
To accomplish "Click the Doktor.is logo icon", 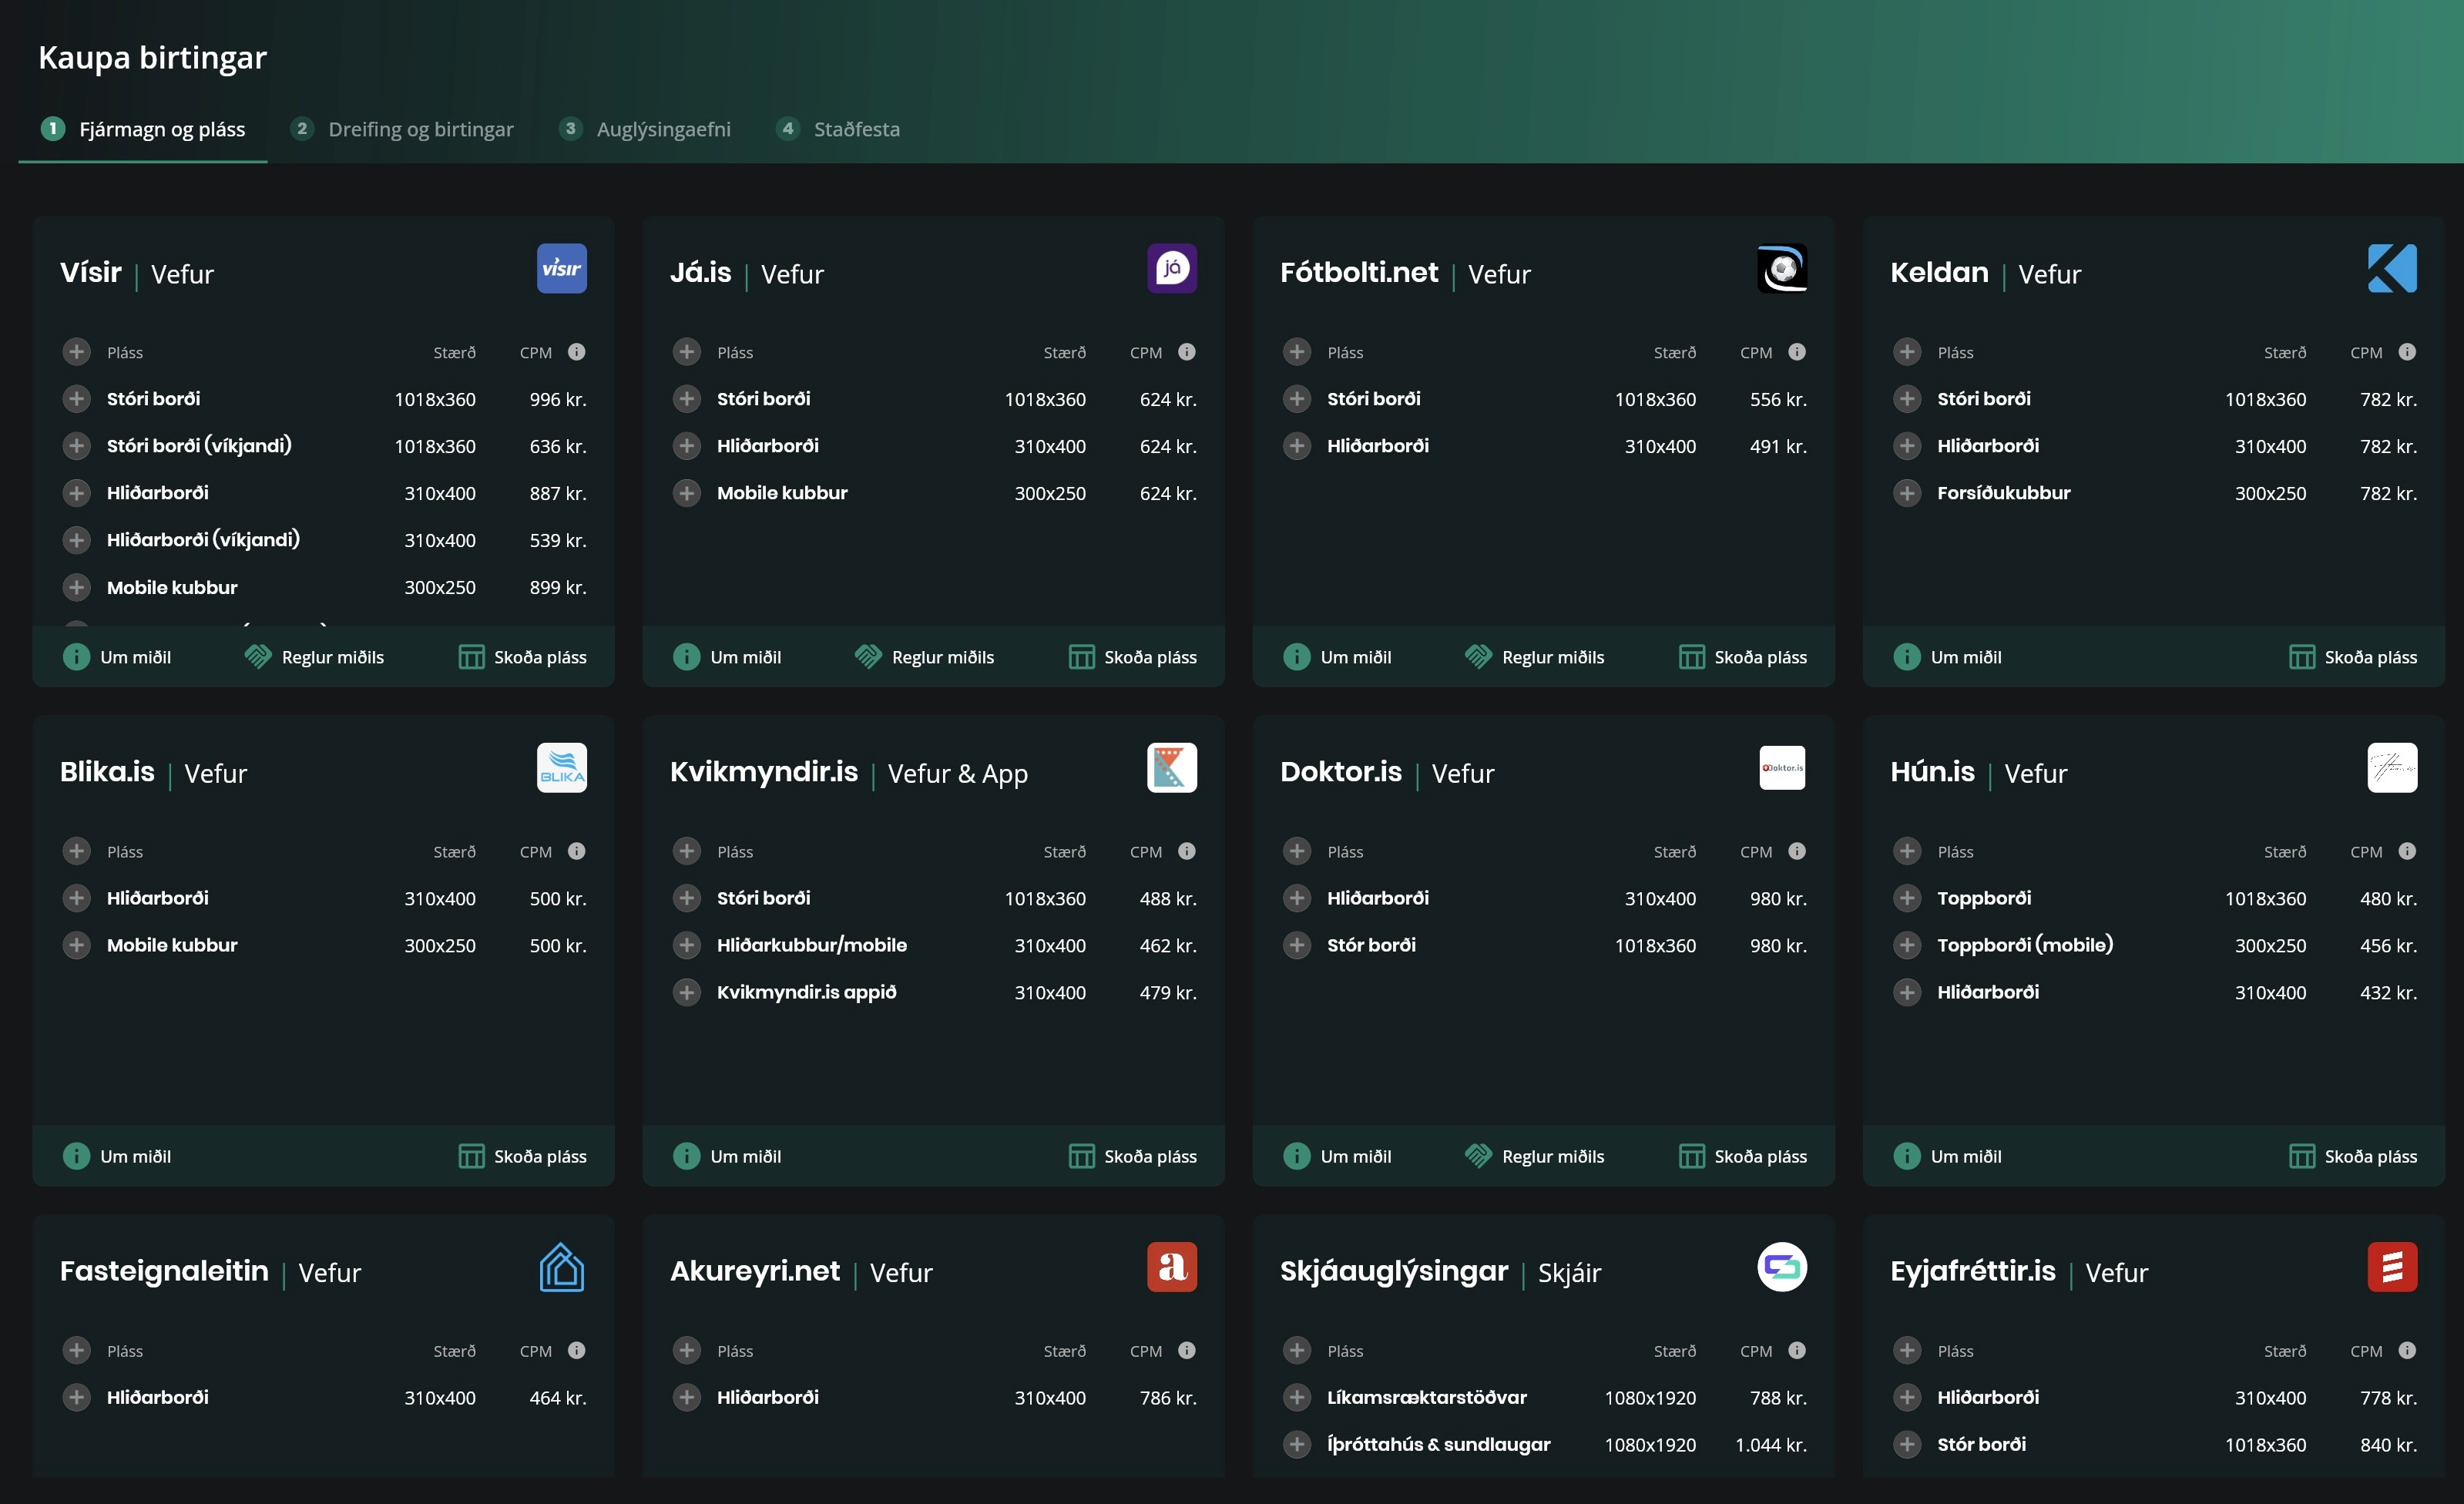I will pos(1782,767).
